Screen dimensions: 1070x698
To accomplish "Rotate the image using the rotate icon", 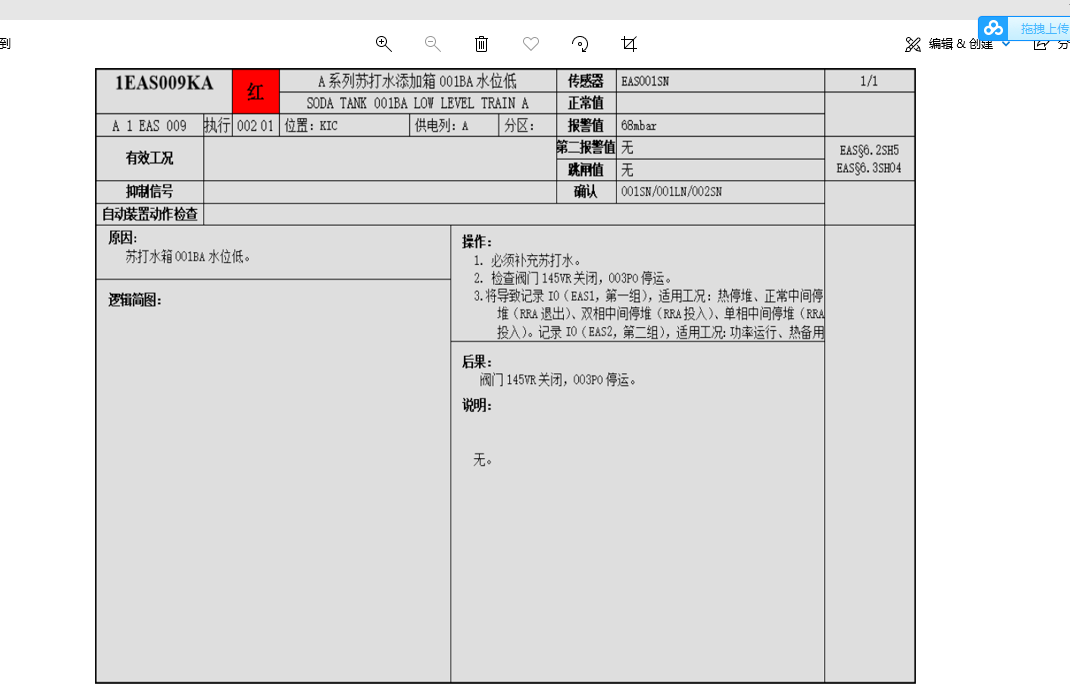I will coord(580,43).
